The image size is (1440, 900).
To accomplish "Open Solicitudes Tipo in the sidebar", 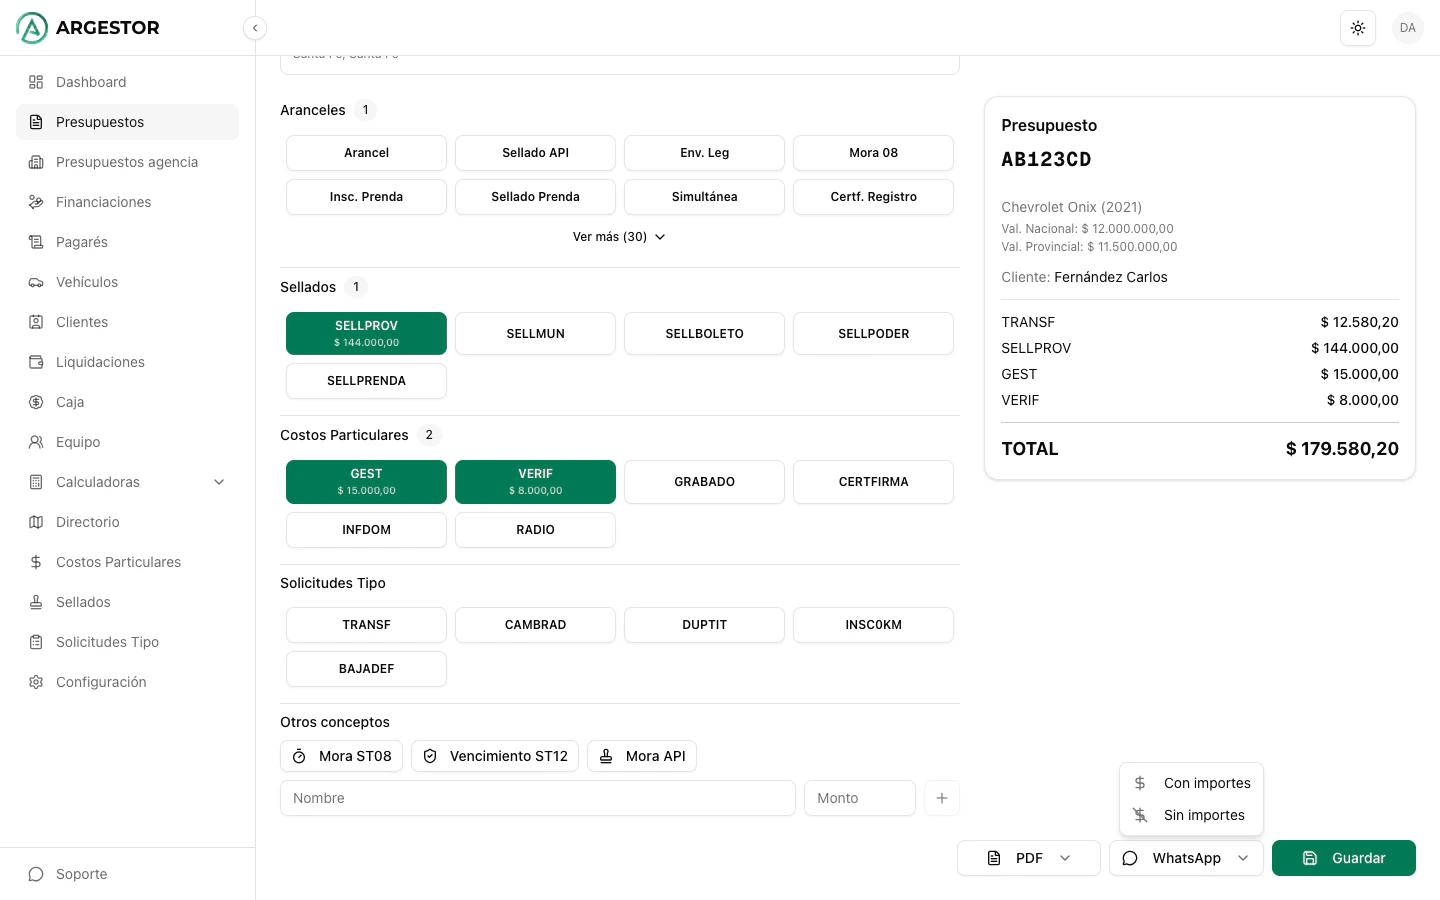I will pyautogui.click(x=127, y=642).
